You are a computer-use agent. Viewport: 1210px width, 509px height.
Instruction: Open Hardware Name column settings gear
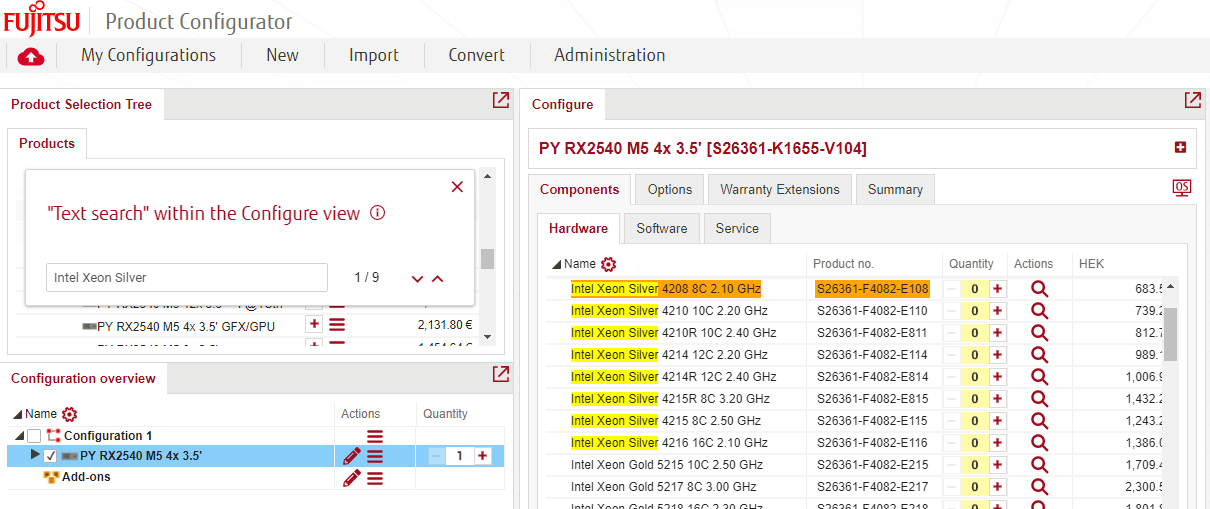click(608, 264)
